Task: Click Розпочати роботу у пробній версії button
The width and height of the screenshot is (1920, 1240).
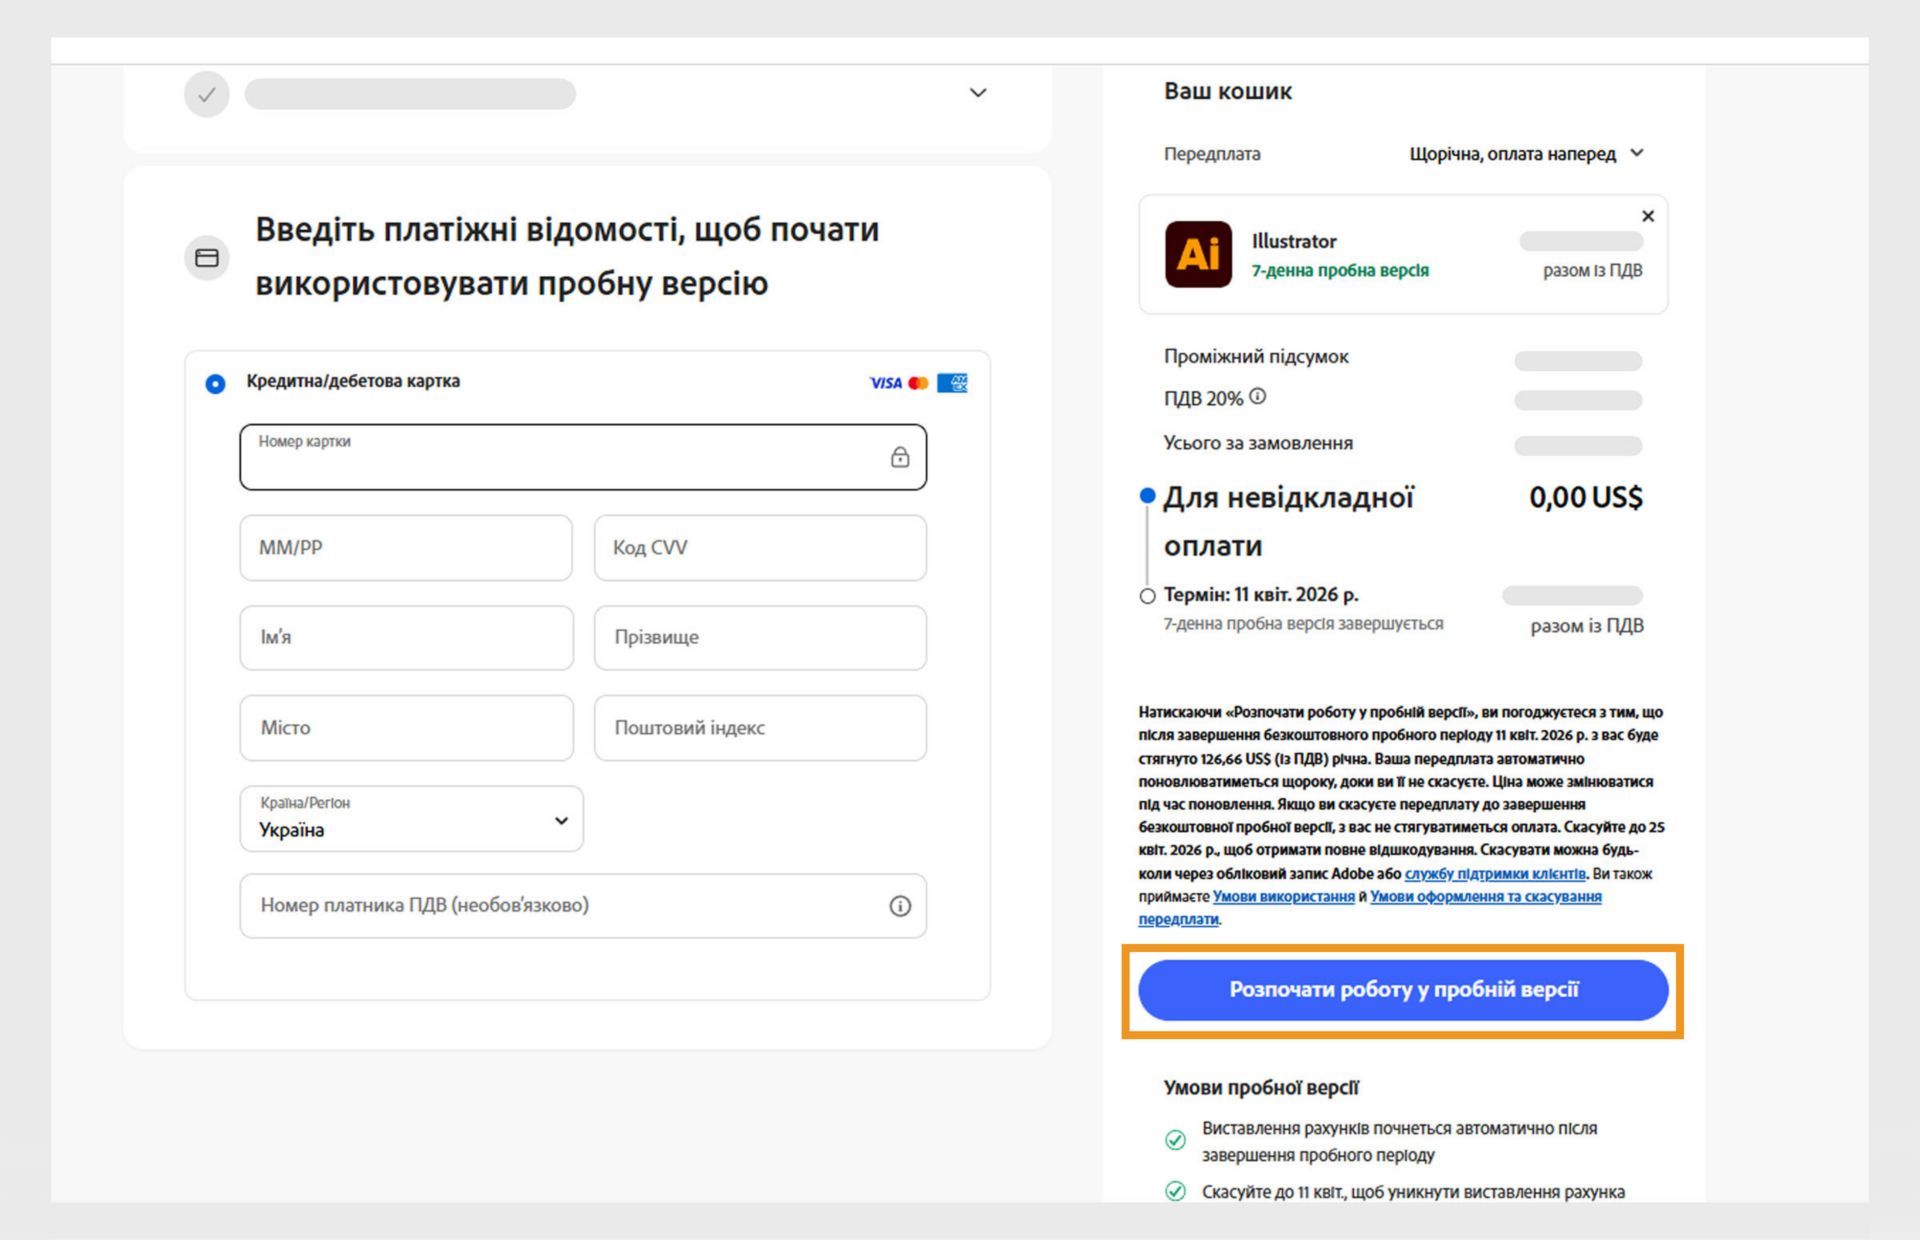Action: [1402, 990]
